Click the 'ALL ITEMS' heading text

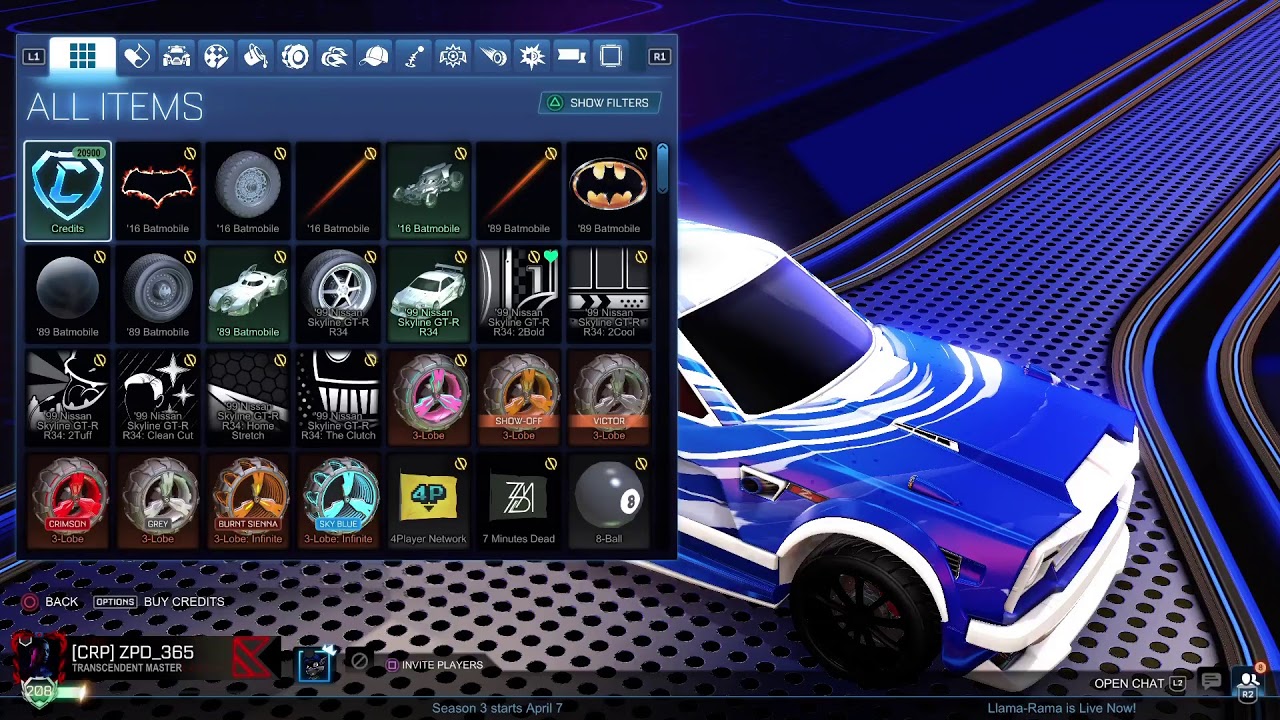(115, 107)
